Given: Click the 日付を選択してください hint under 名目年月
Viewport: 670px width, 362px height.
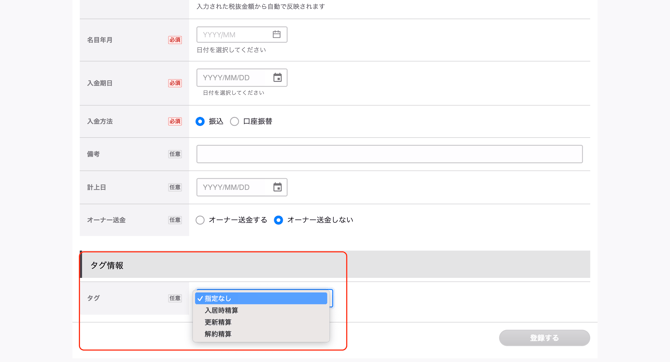Looking at the screenshot, I should pos(231,50).
